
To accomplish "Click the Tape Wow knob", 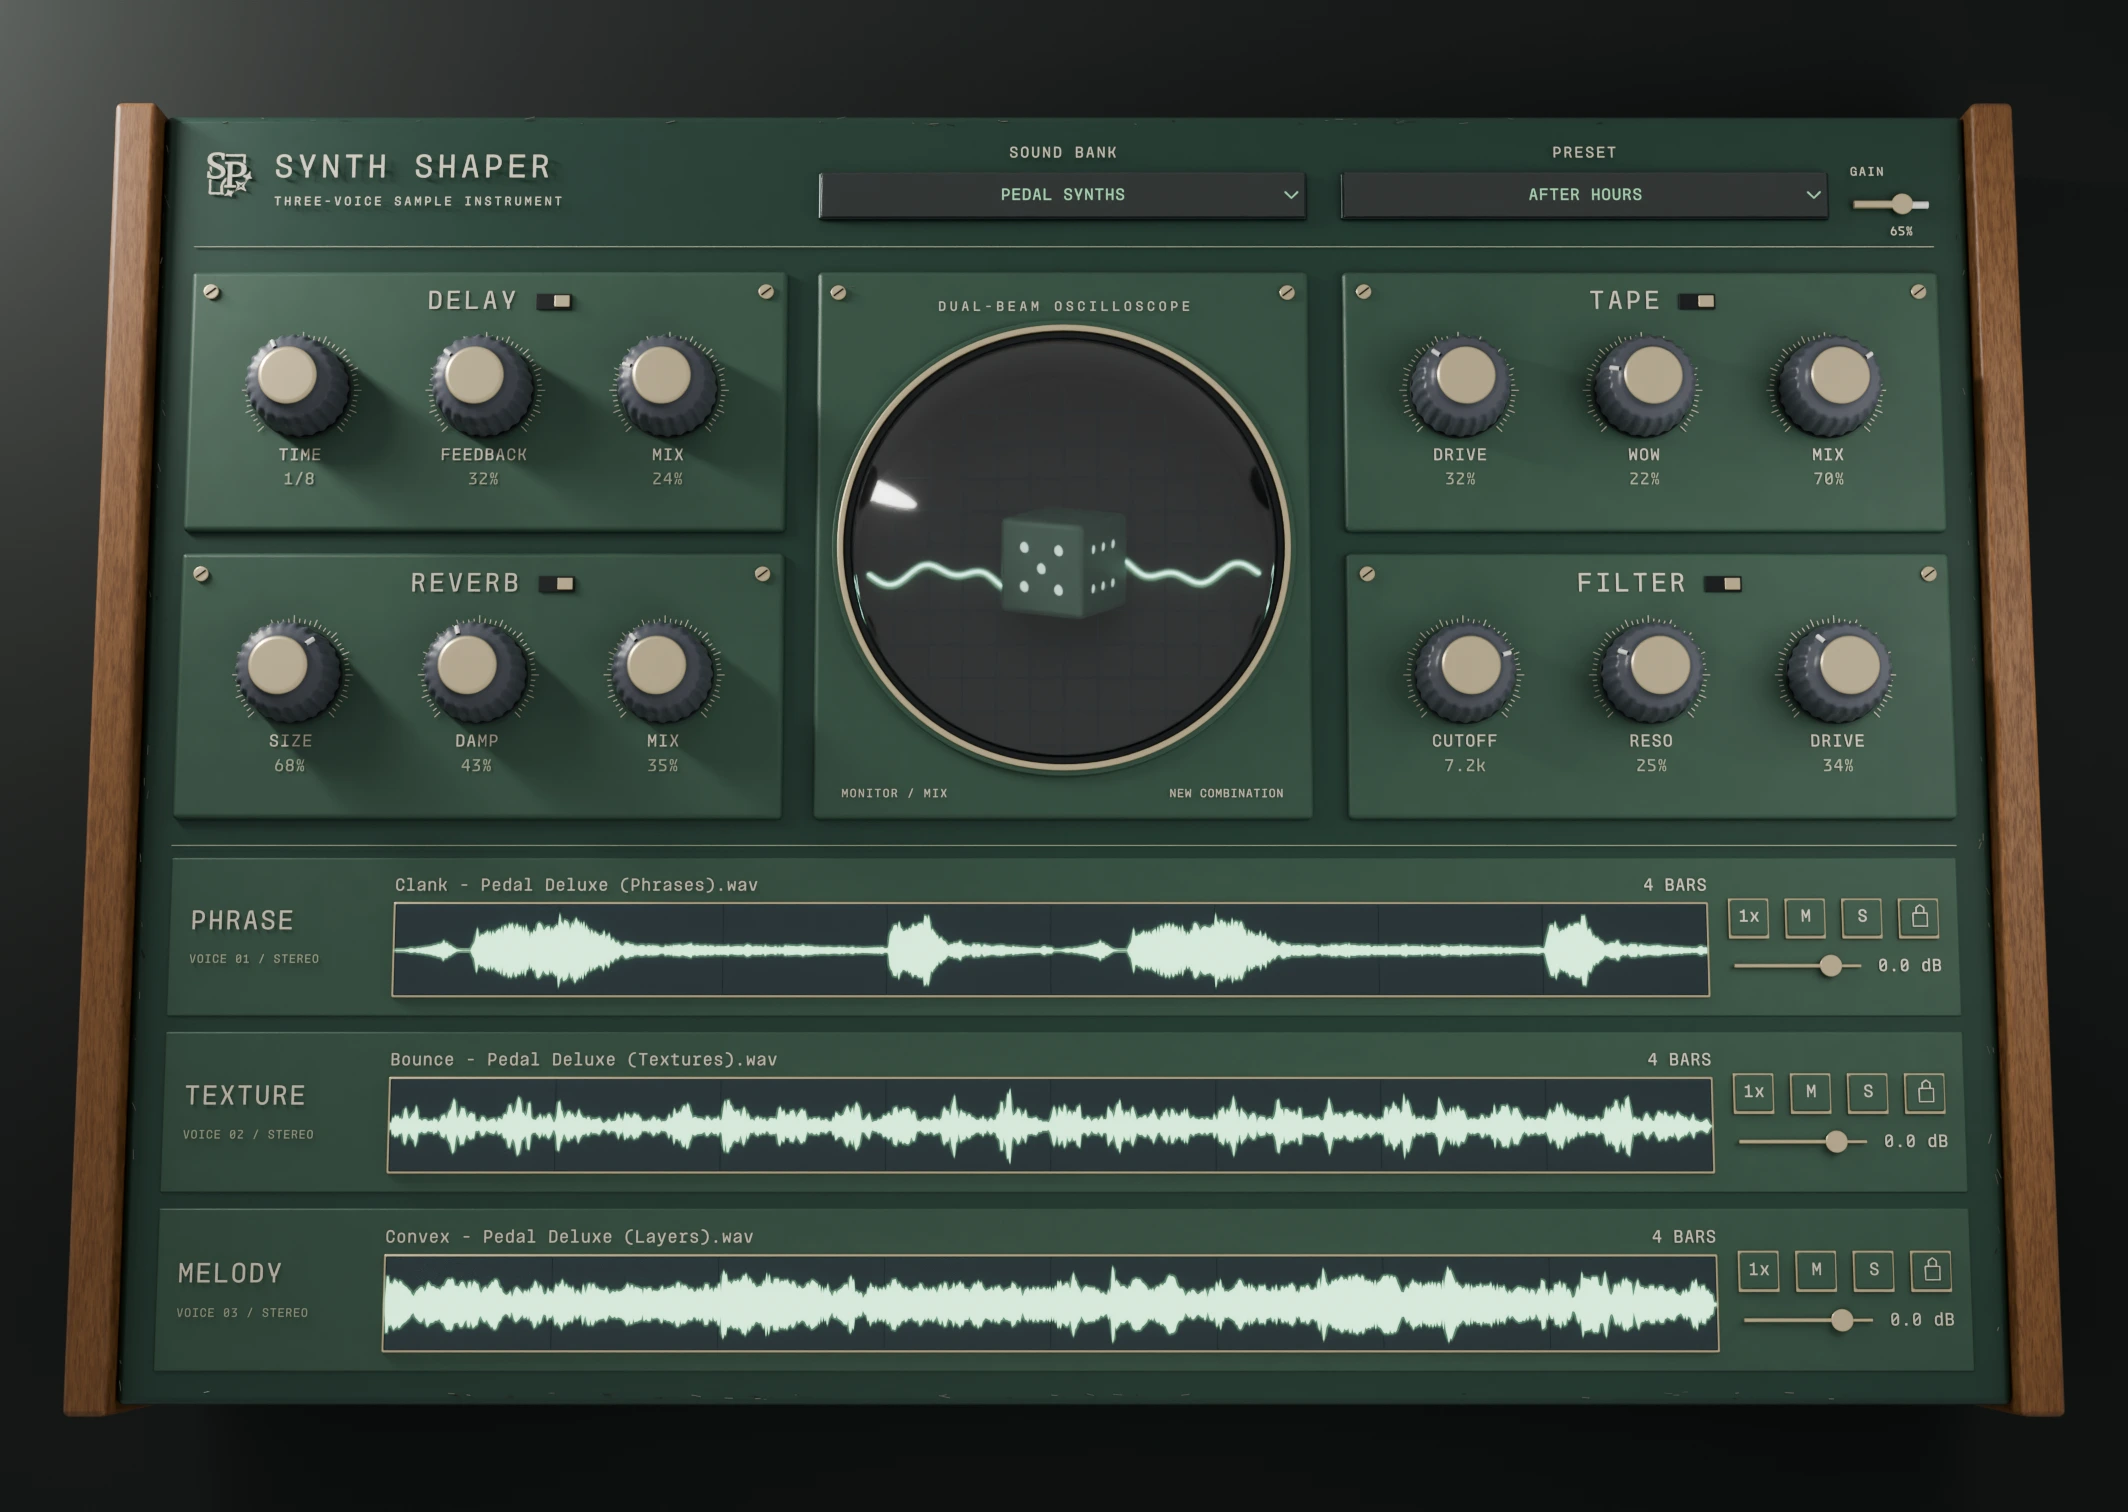I will pos(1644,385).
